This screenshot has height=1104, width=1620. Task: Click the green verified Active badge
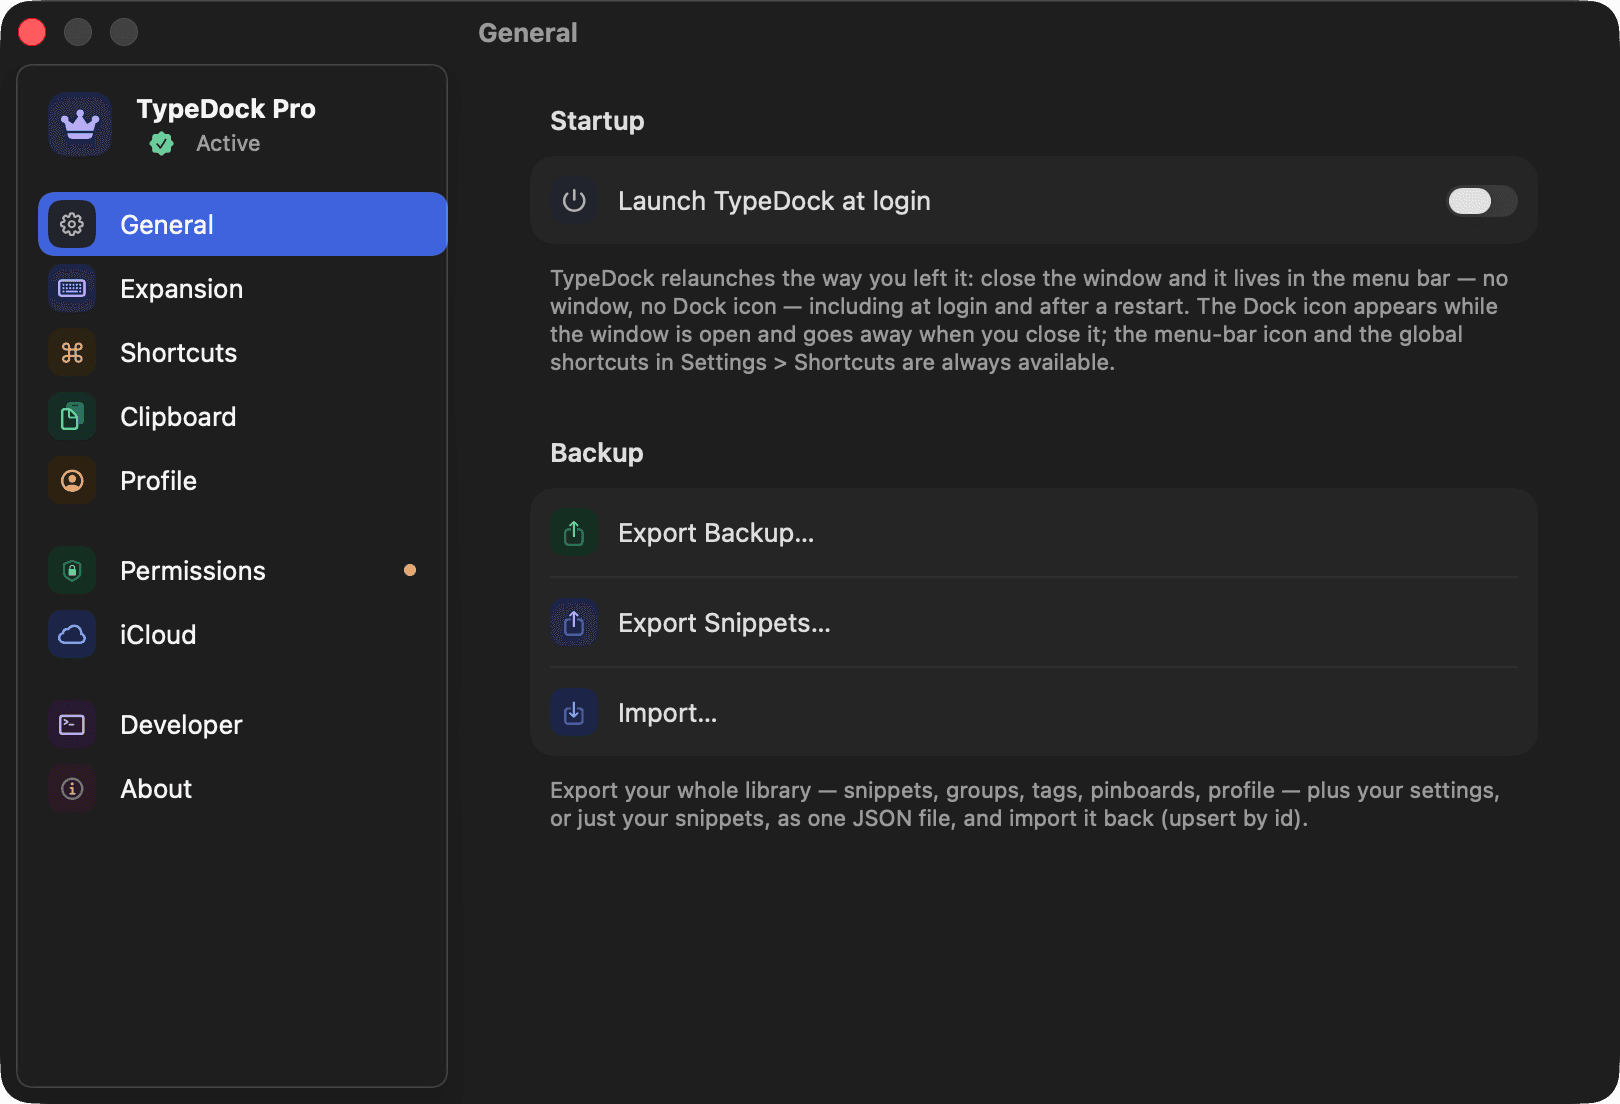point(162,144)
